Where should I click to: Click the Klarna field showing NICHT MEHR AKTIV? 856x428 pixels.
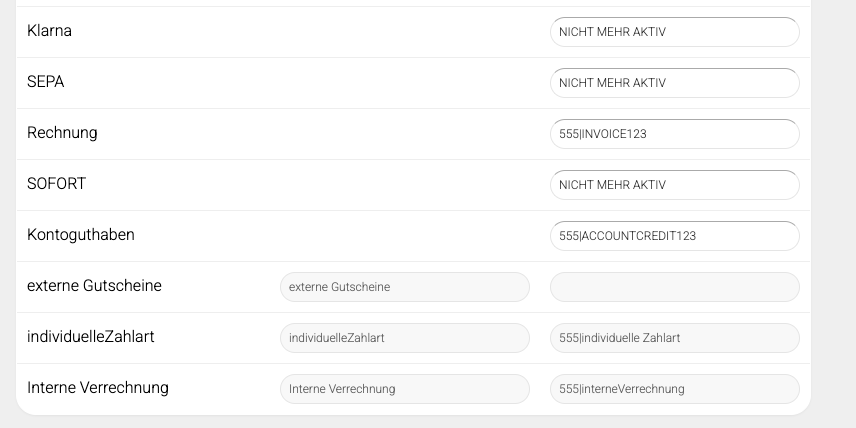(x=674, y=32)
